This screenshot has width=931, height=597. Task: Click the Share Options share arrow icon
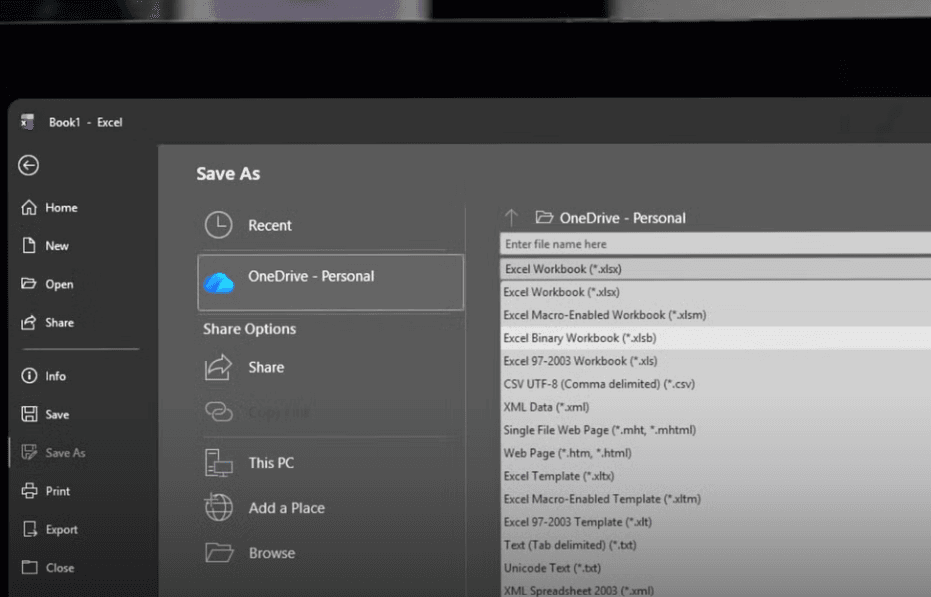coord(218,367)
